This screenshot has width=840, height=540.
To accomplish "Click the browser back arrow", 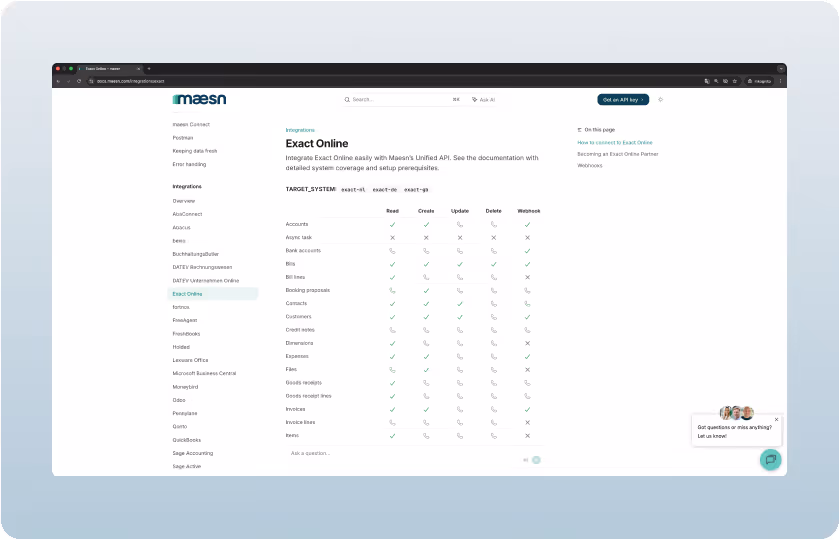I will pos(58,81).
